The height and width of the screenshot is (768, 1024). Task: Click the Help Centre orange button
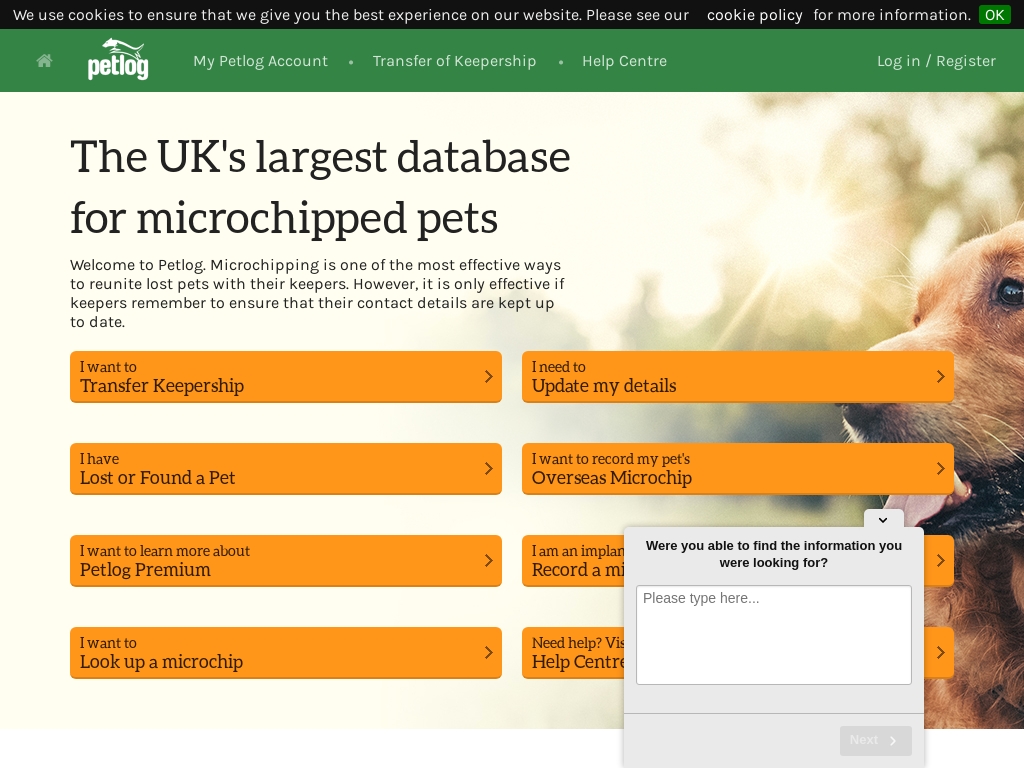point(573,653)
